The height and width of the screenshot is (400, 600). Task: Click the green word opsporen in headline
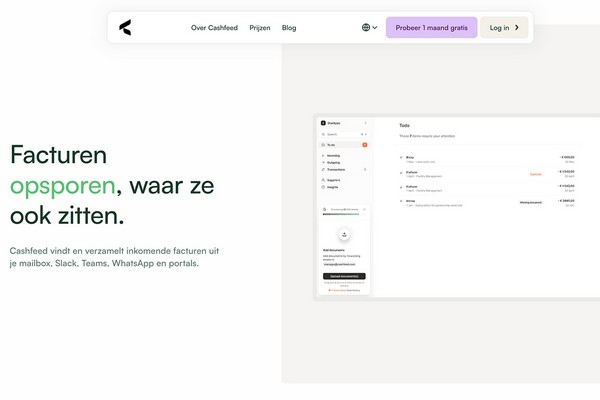63,186
